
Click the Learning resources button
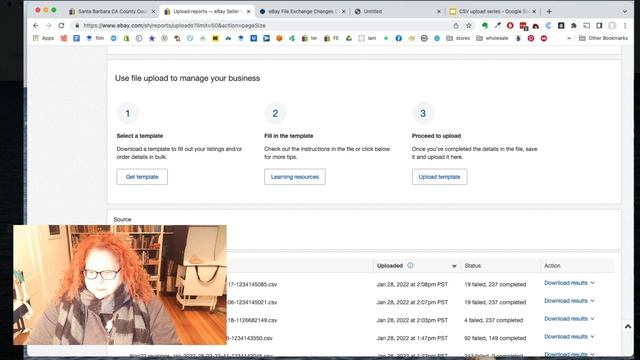[x=295, y=177]
